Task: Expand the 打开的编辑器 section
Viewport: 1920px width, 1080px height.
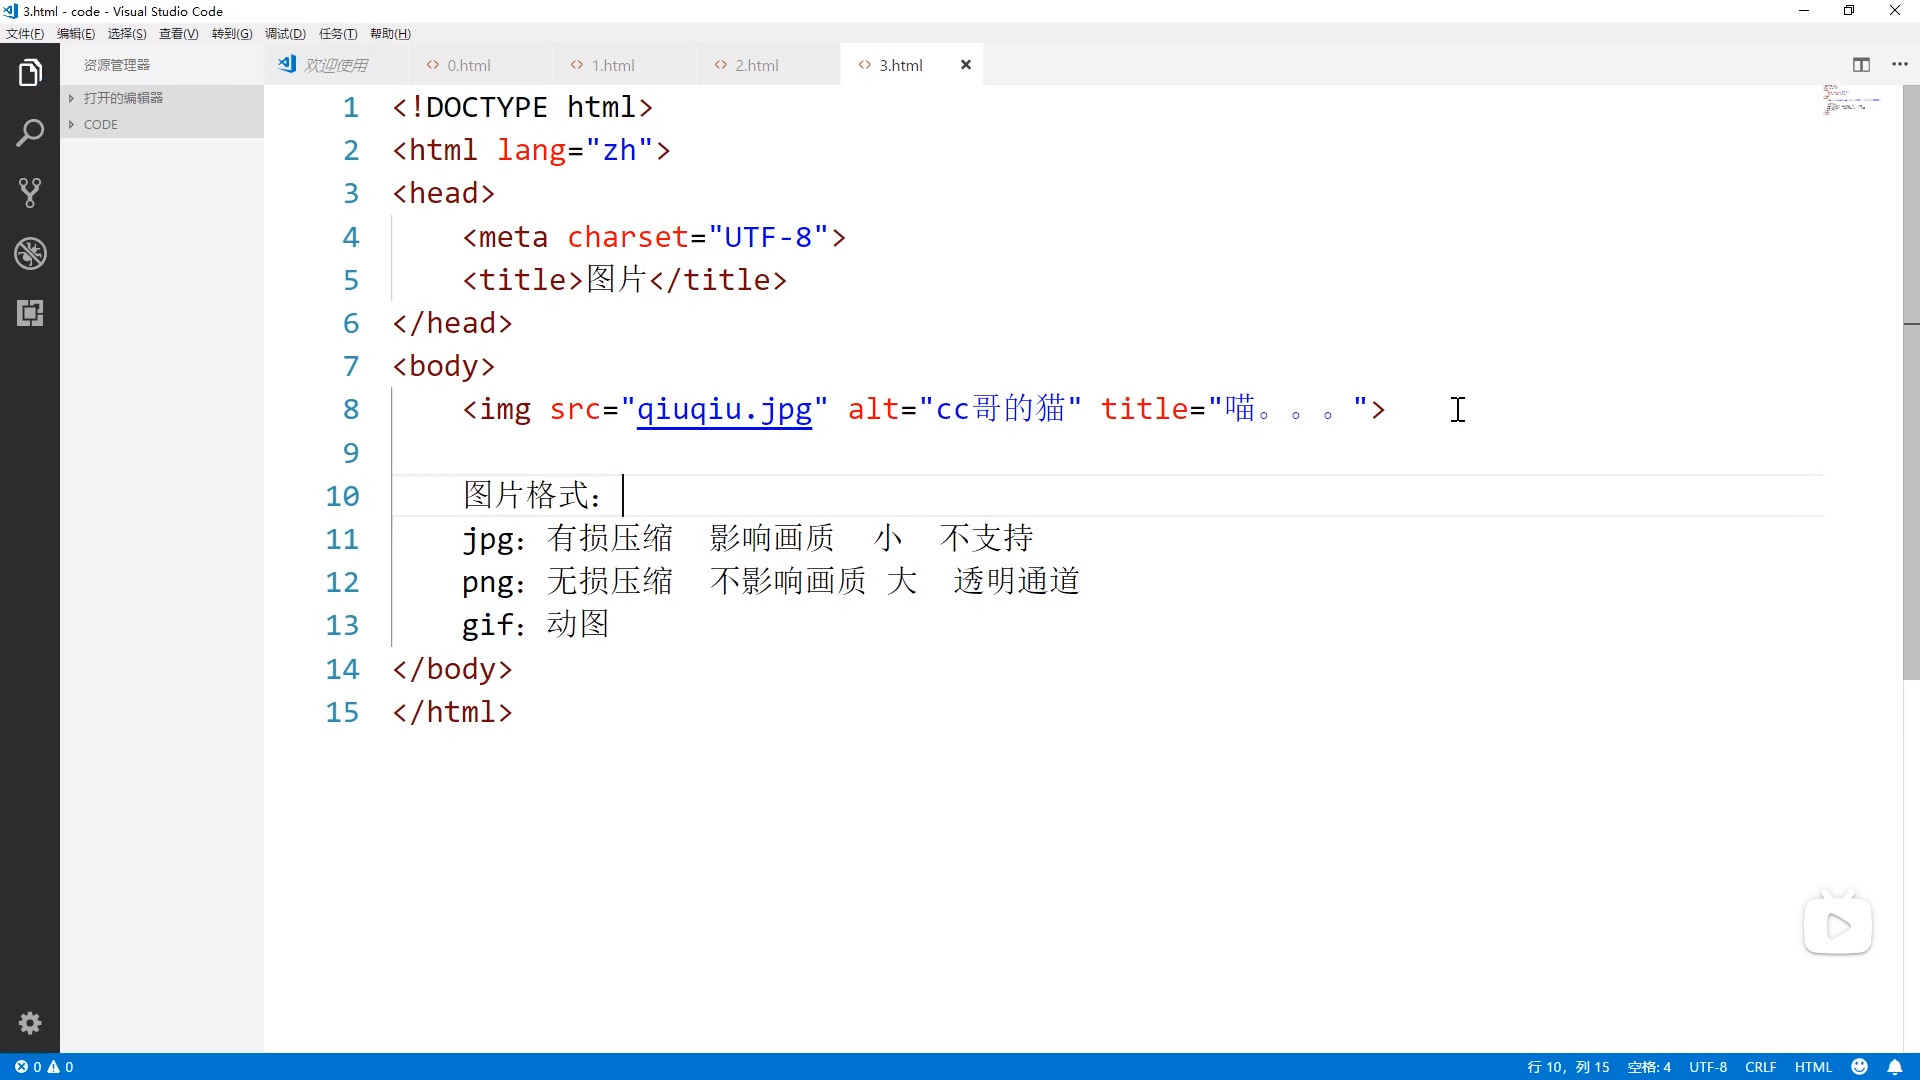Action: tap(123, 98)
